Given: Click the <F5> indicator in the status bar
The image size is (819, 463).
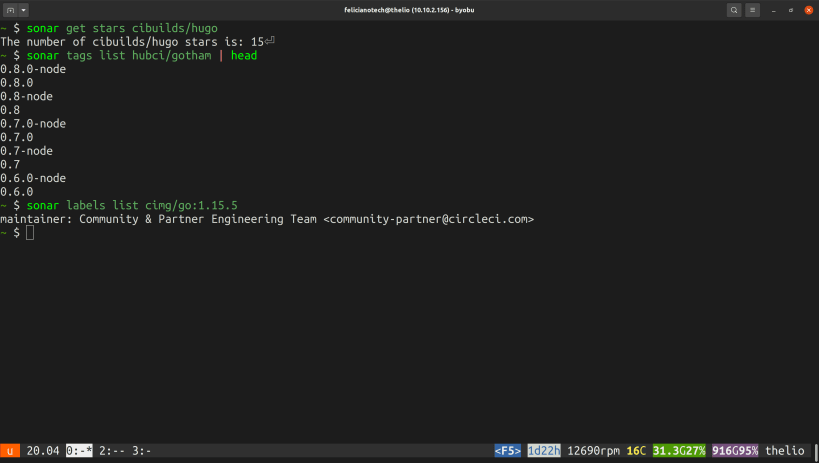Looking at the screenshot, I should [x=508, y=450].
